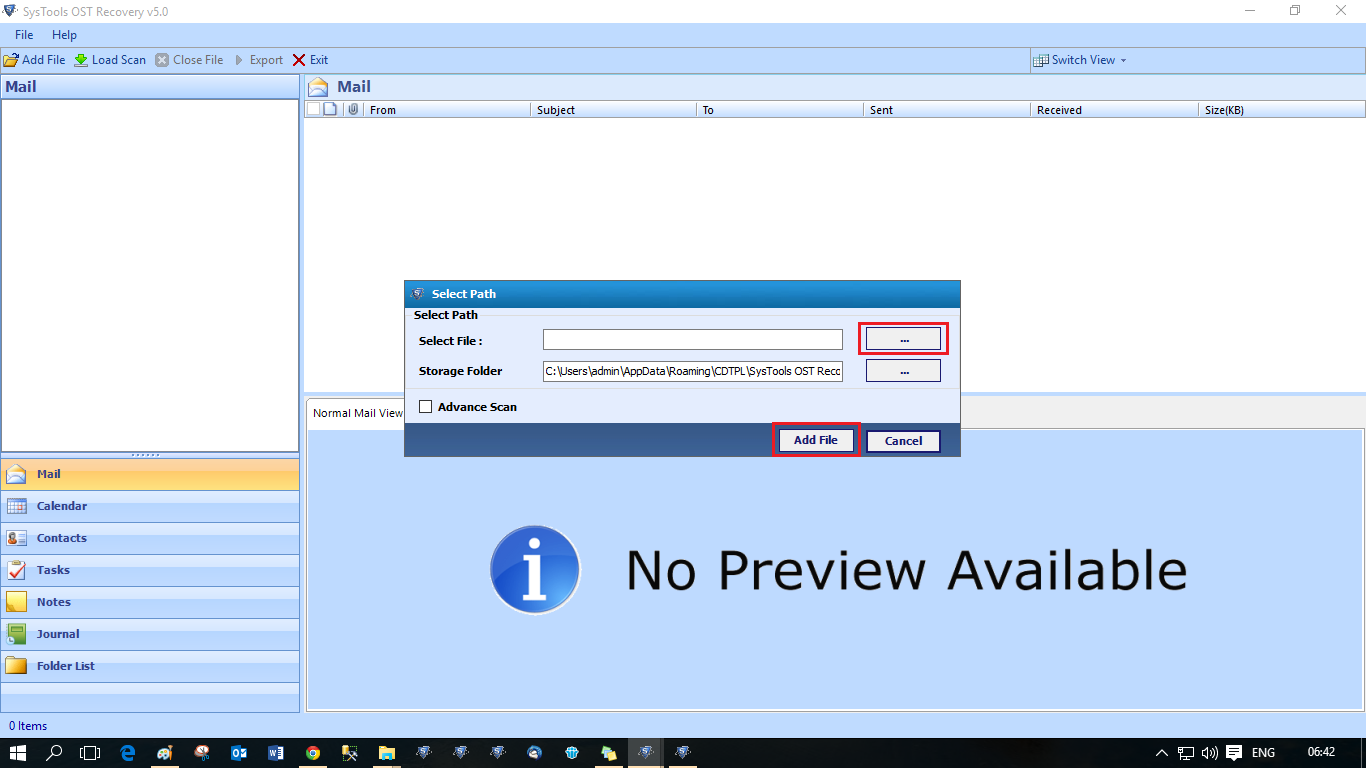Open Calendar in the navigation pane

click(150, 506)
